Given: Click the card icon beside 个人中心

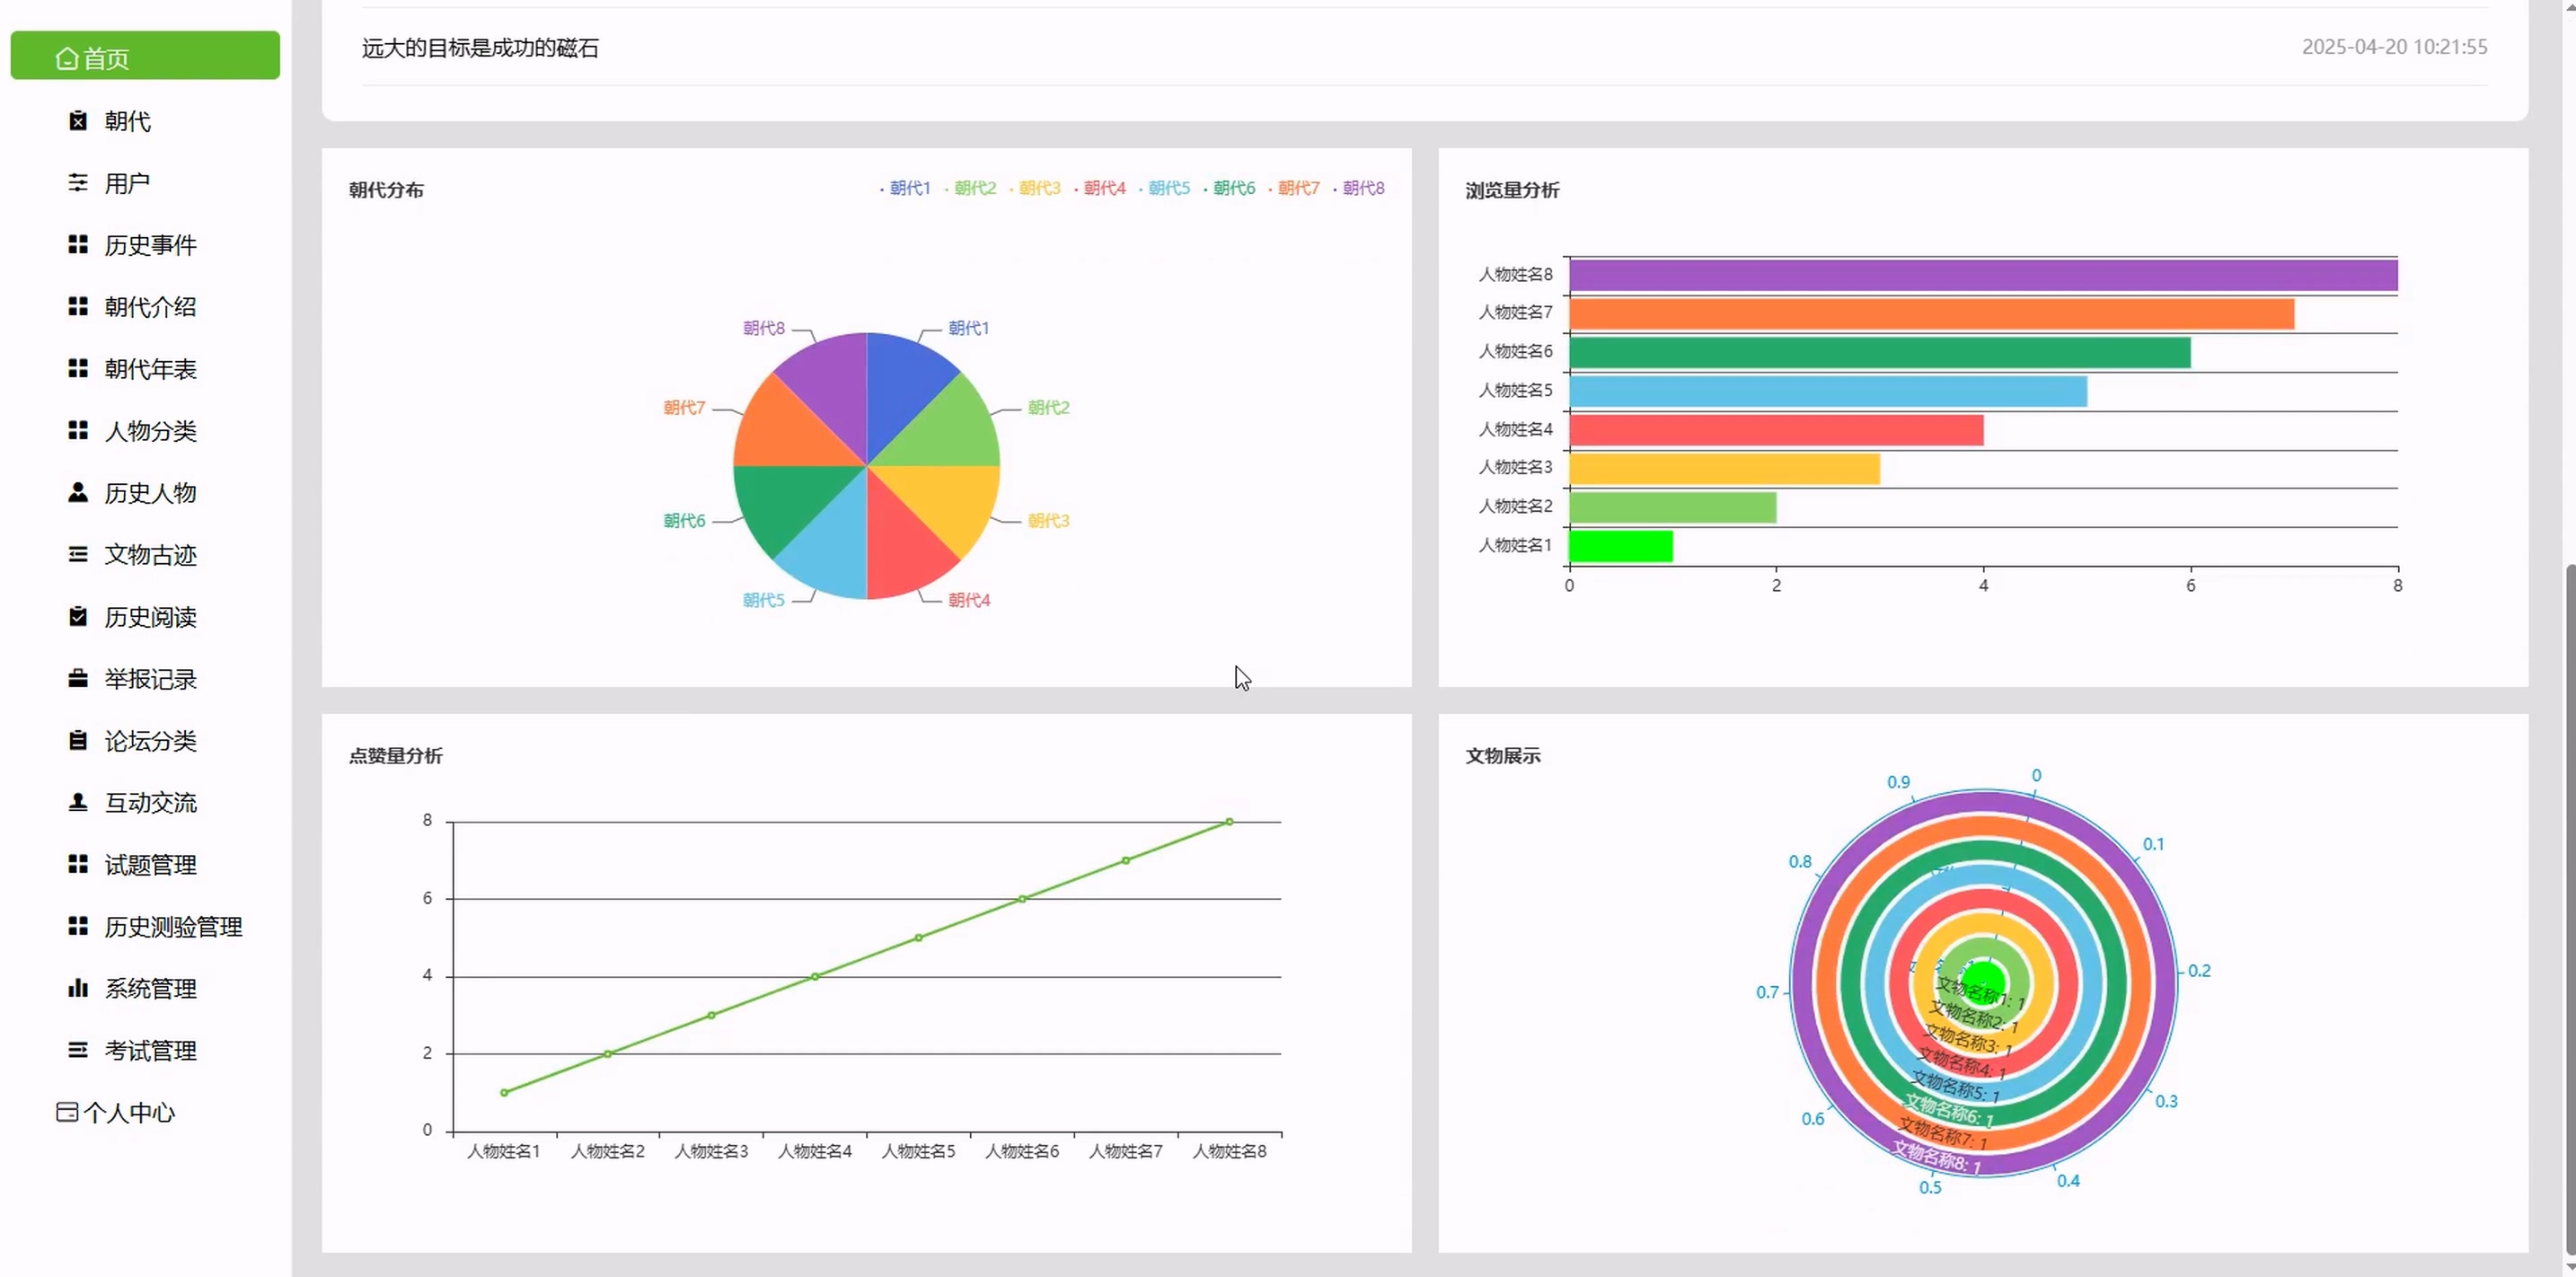Looking at the screenshot, I should (x=67, y=1112).
